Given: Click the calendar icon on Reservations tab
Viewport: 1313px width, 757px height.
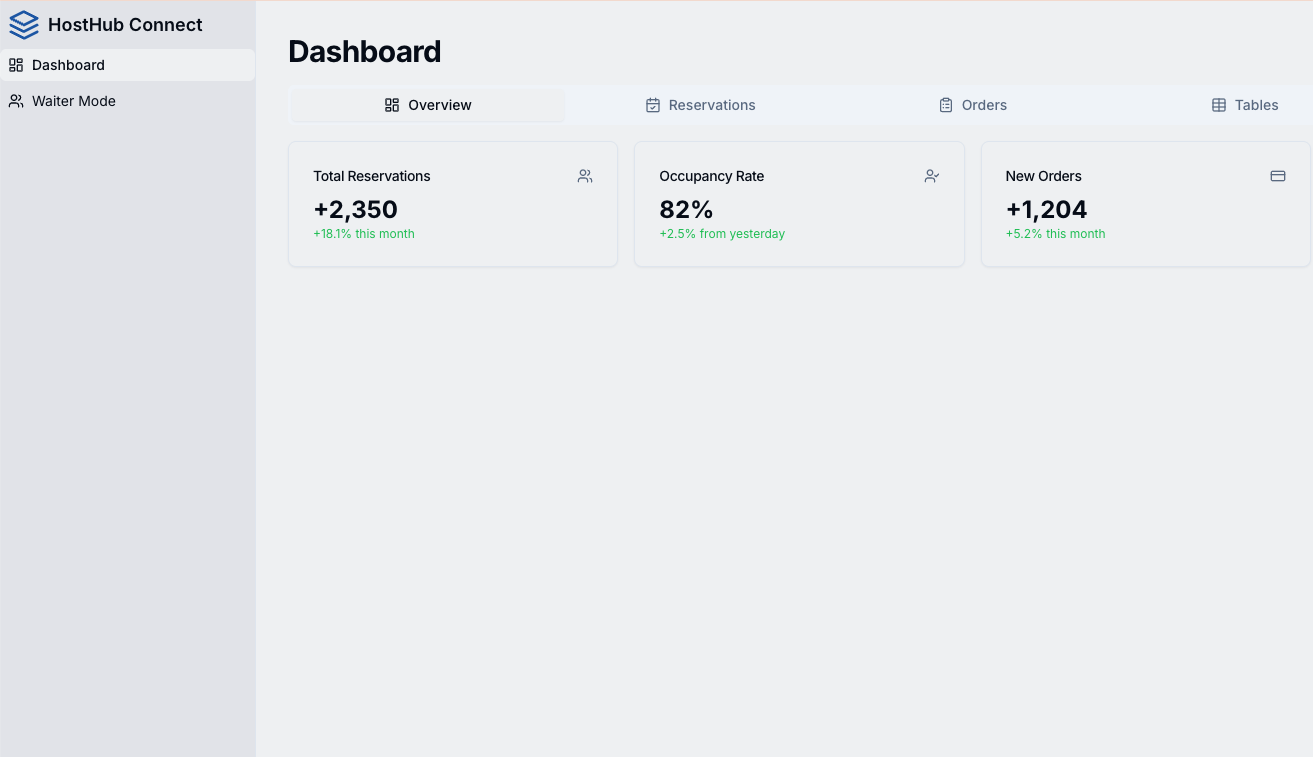Looking at the screenshot, I should [653, 105].
